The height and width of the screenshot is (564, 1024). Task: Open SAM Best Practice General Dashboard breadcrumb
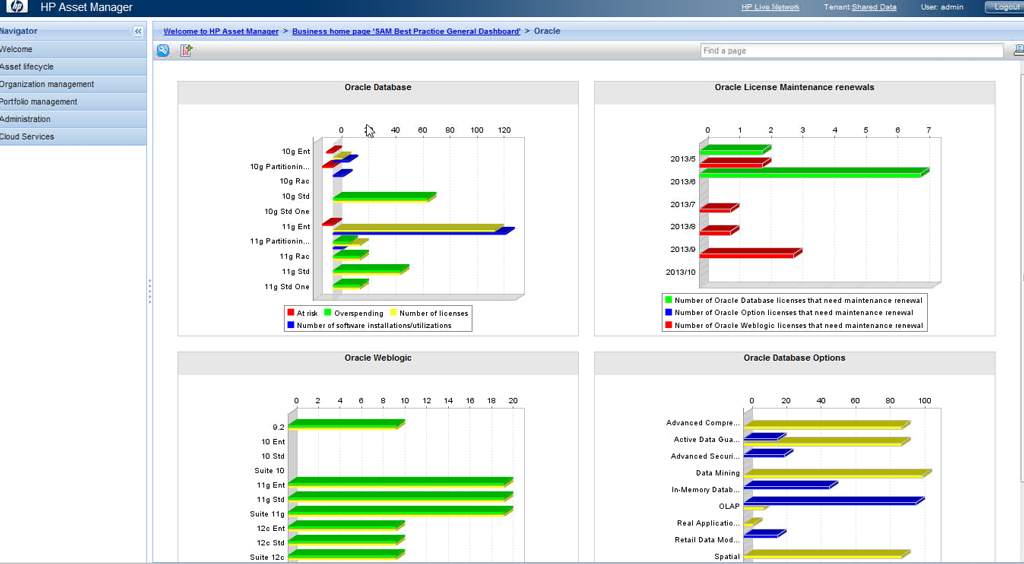(x=406, y=31)
